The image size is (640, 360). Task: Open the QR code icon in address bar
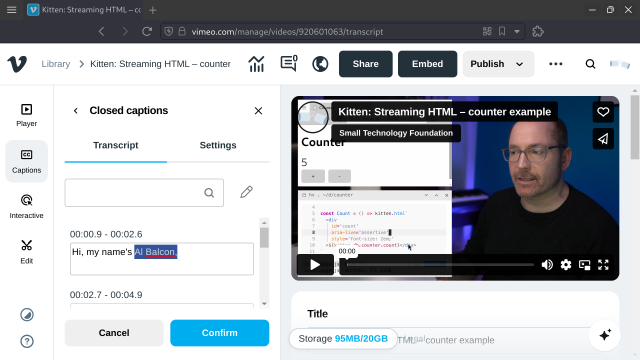(487, 31)
